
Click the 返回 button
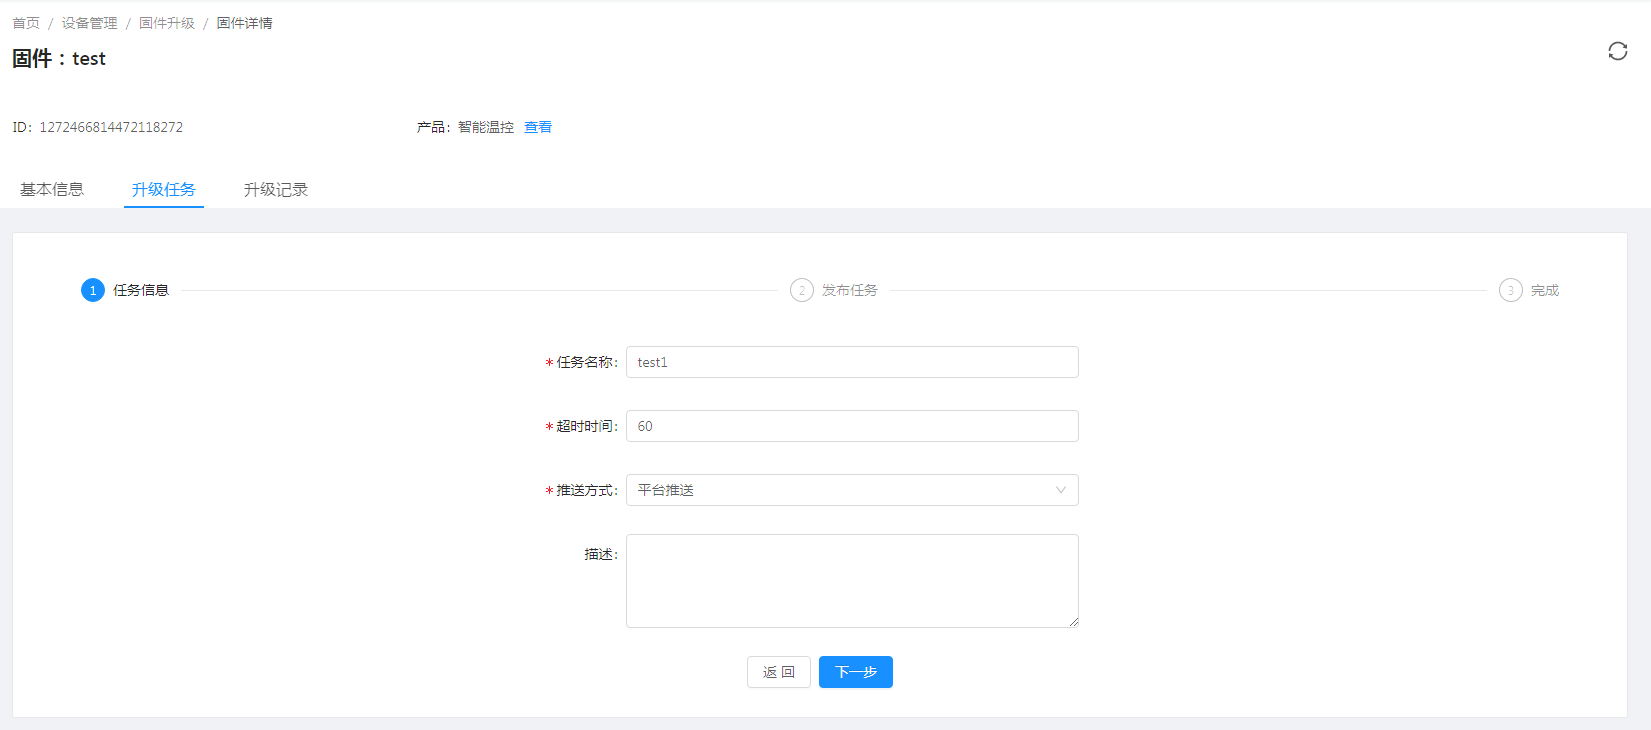tap(778, 672)
